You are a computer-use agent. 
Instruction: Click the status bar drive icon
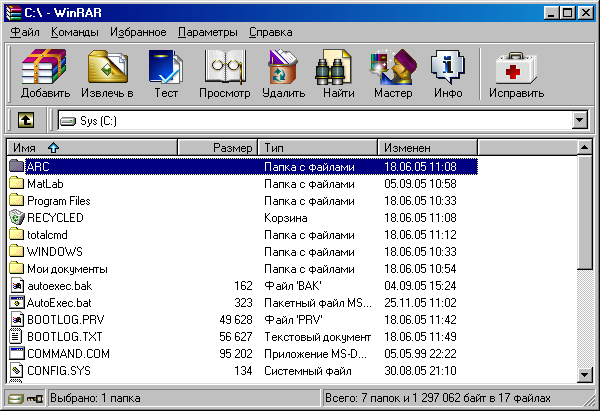click(15, 399)
